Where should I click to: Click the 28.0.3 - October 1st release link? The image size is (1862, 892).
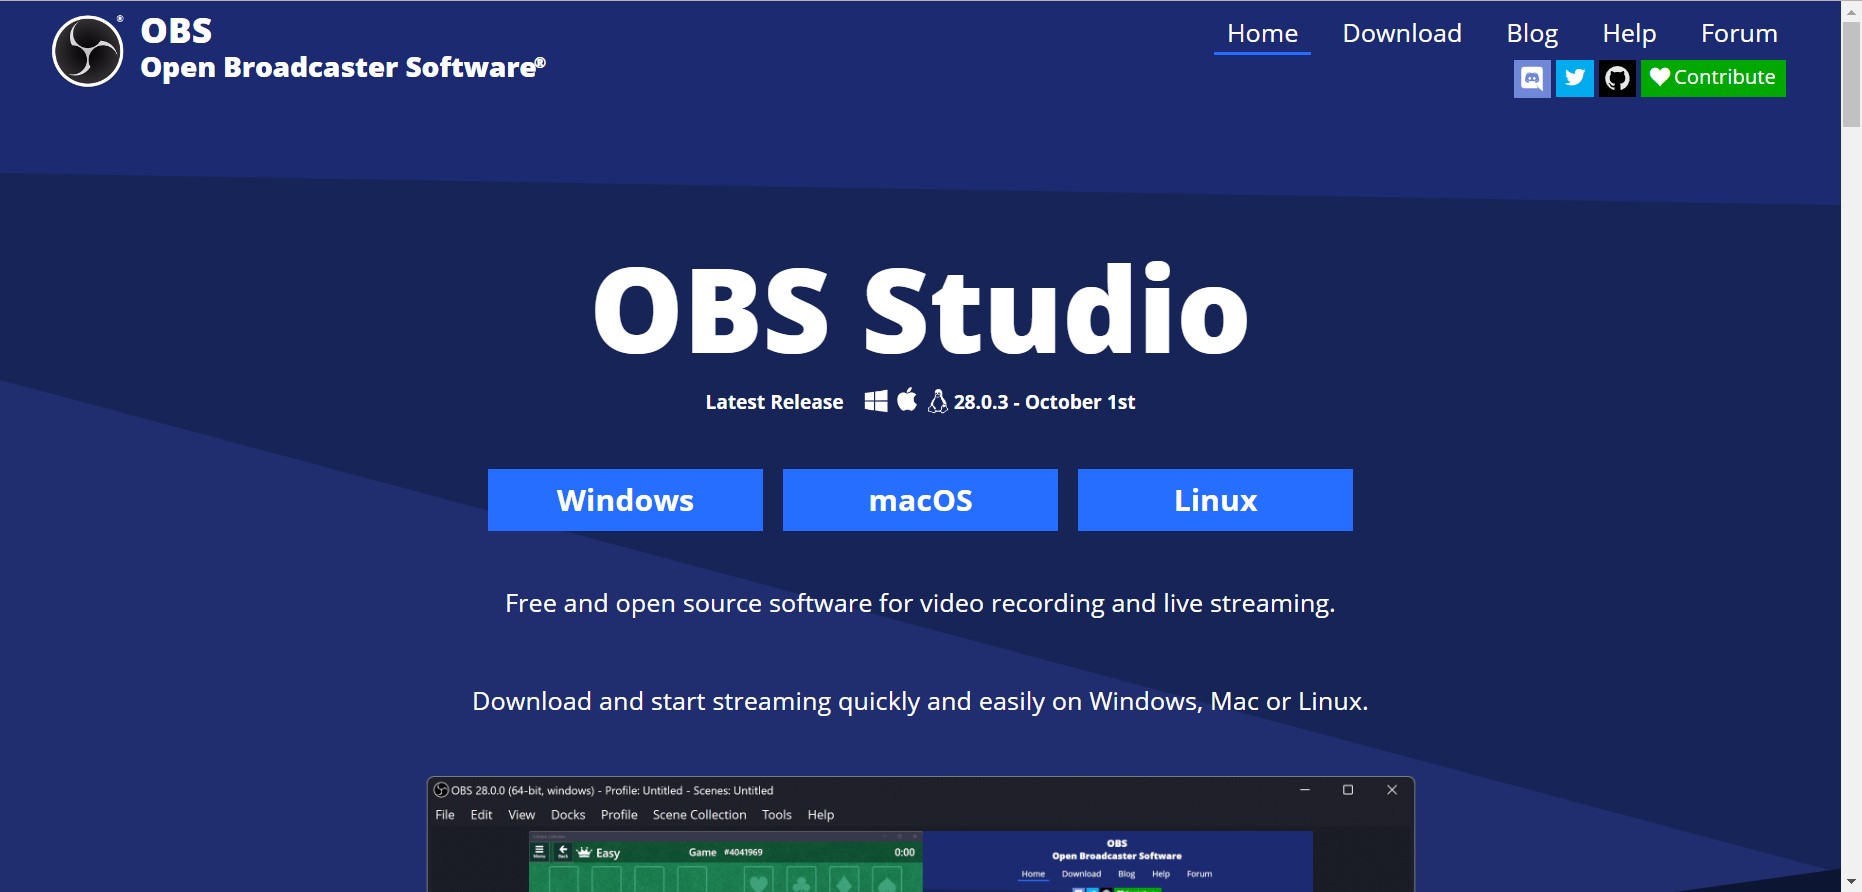(x=1044, y=402)
